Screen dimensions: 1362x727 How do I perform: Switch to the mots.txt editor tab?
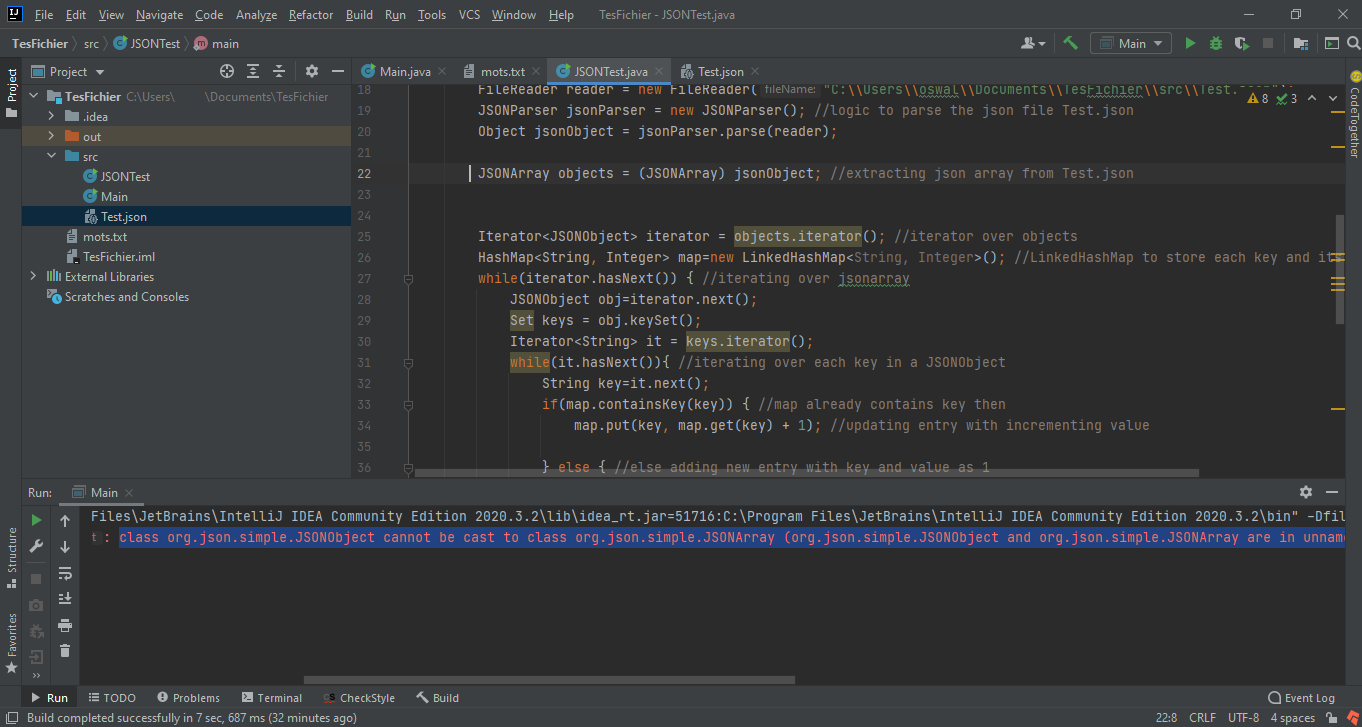[504, 71]
